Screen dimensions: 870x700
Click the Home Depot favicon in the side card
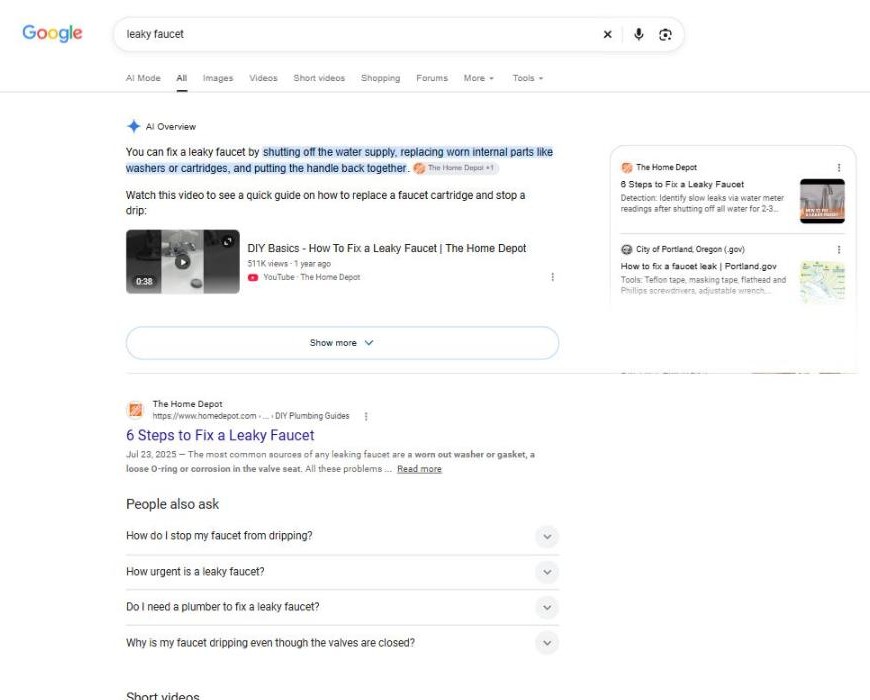coord(626,168)
